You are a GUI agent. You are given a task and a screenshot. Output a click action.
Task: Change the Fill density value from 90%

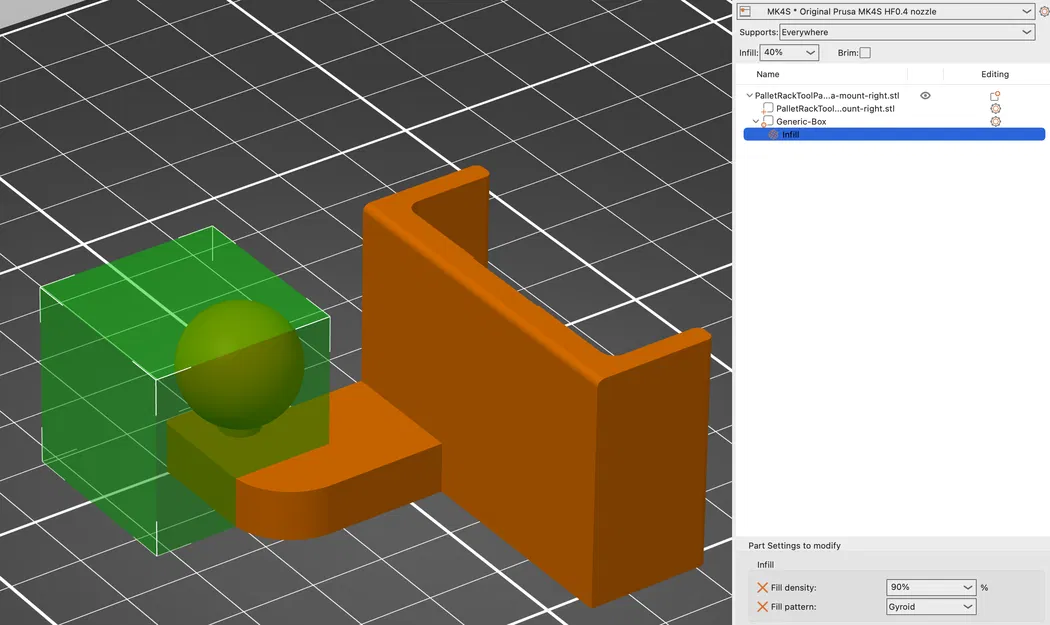point(930,587)
